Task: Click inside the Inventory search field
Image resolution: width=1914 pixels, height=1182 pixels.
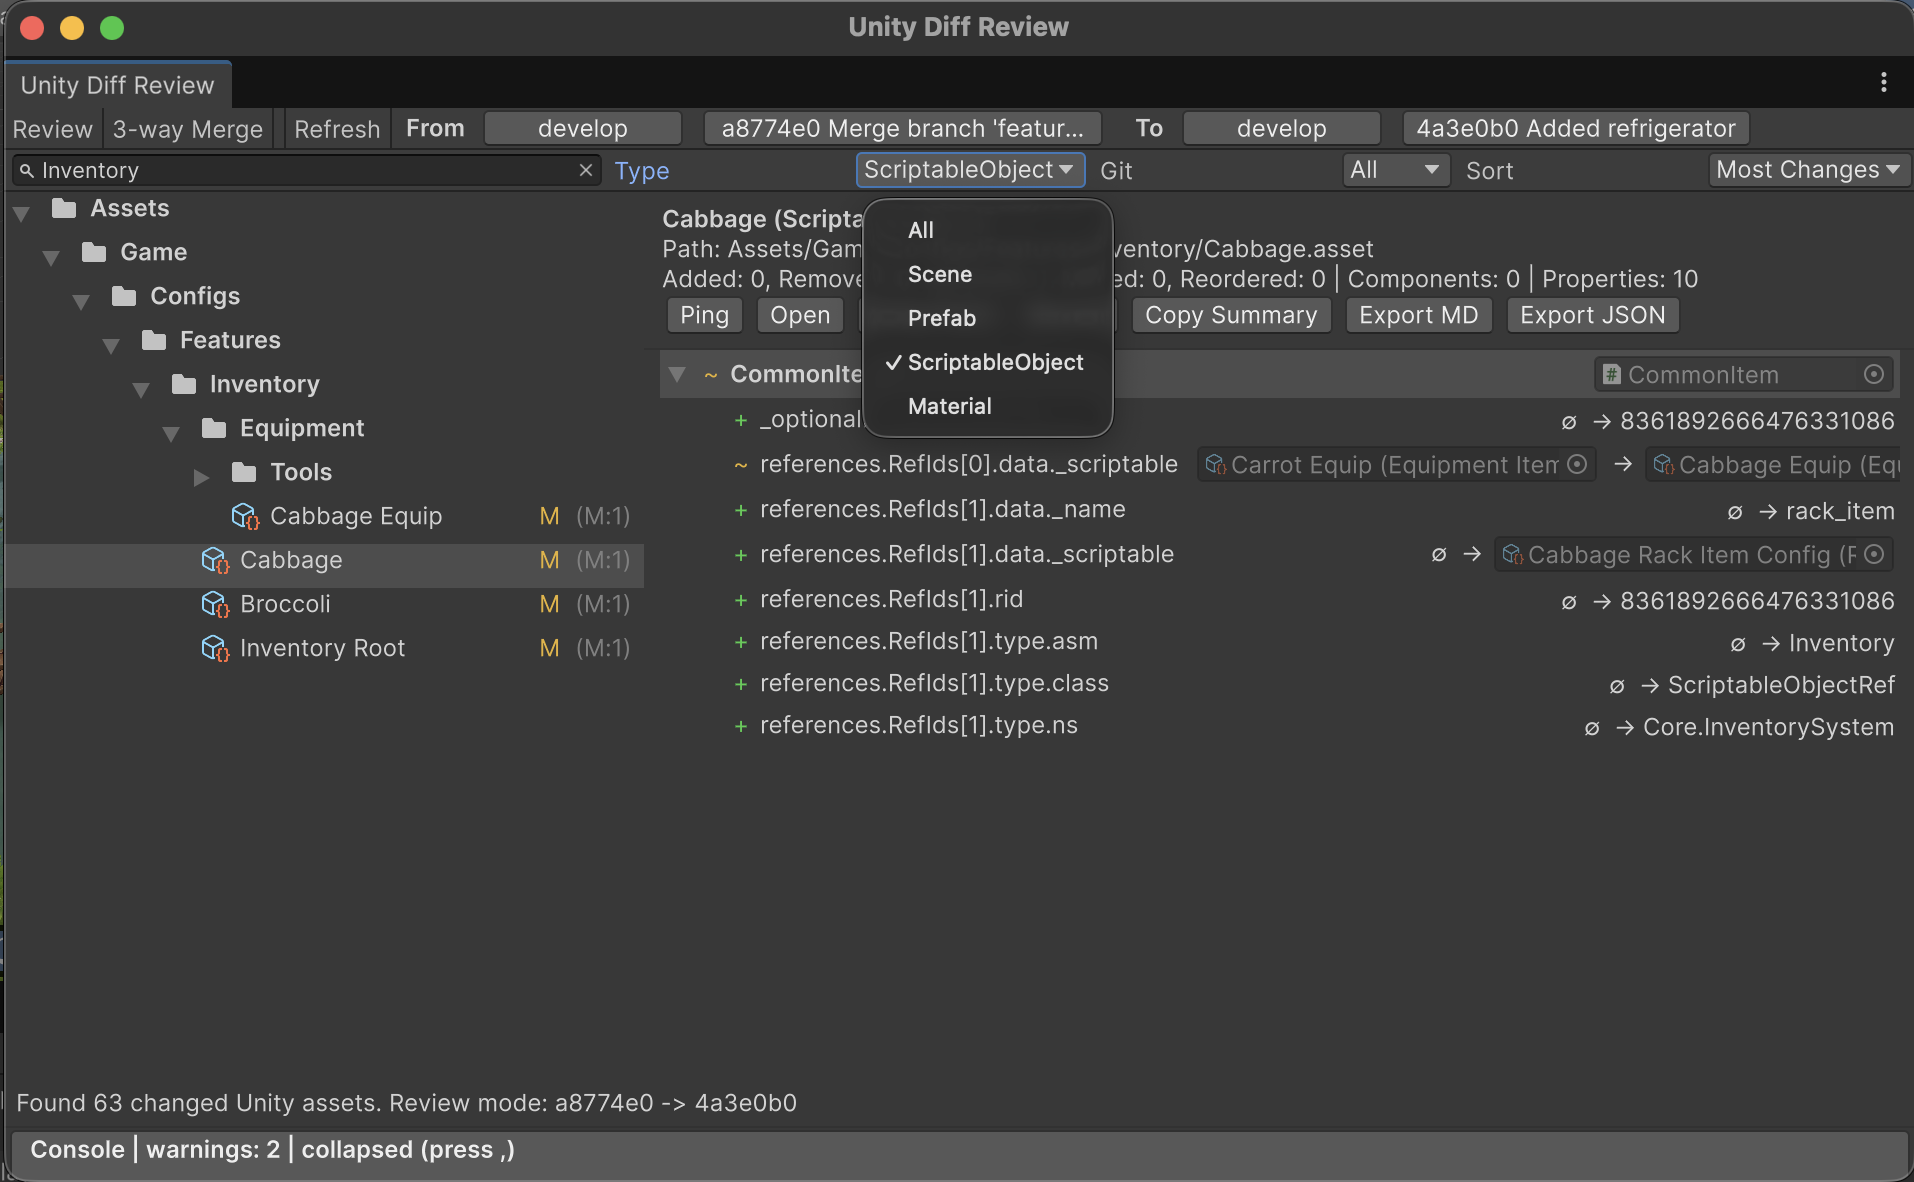Action: pos(300,170)
